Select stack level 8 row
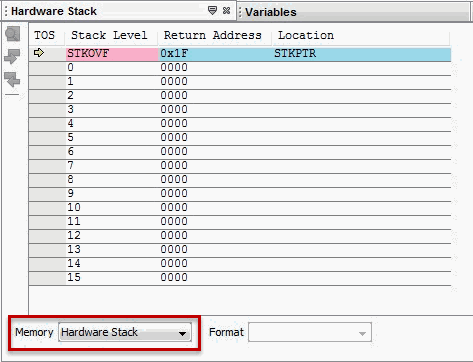This screenshot has width=473, height=362. pos(240,180)
